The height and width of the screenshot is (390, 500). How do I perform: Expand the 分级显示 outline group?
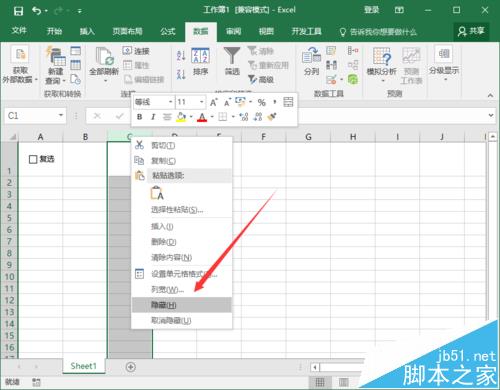pyautogui.click(x=444, y=63)
